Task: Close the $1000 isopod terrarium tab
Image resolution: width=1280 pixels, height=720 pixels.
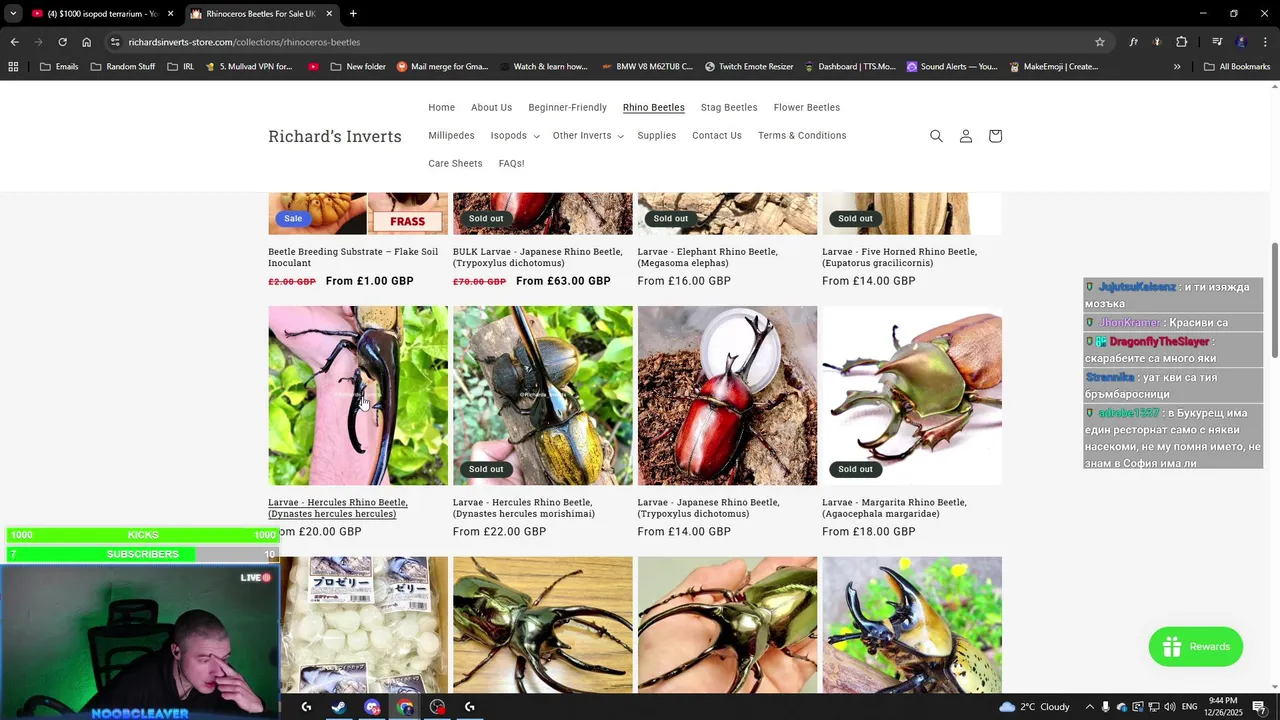Action: point(170,14)
